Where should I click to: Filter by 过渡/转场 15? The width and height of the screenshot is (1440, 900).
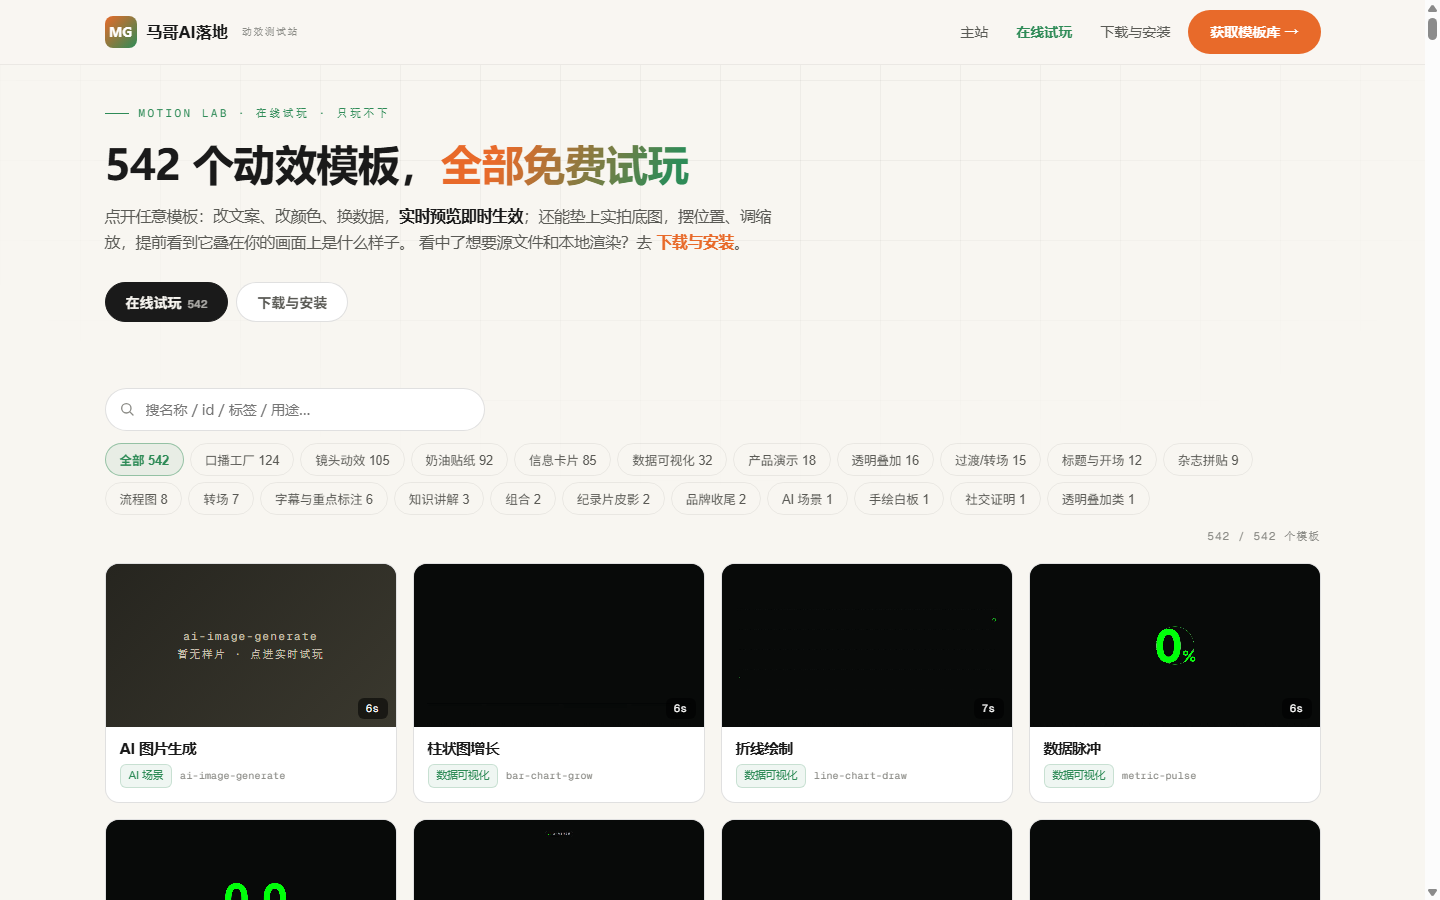(990, 460)
